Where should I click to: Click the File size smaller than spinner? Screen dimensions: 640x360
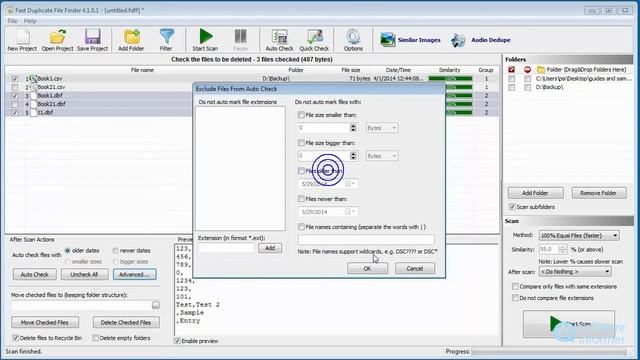(353, 128)
